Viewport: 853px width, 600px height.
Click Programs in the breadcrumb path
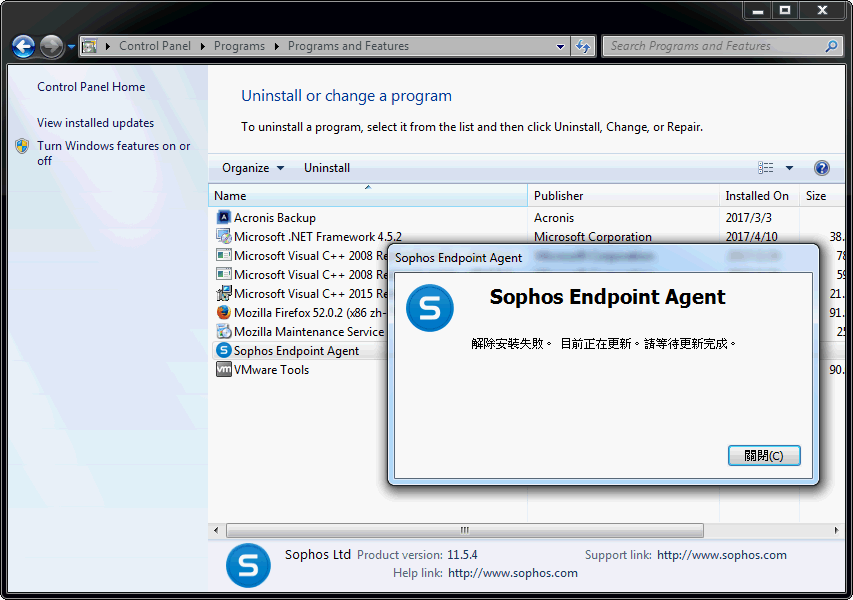tap(239, 46)
